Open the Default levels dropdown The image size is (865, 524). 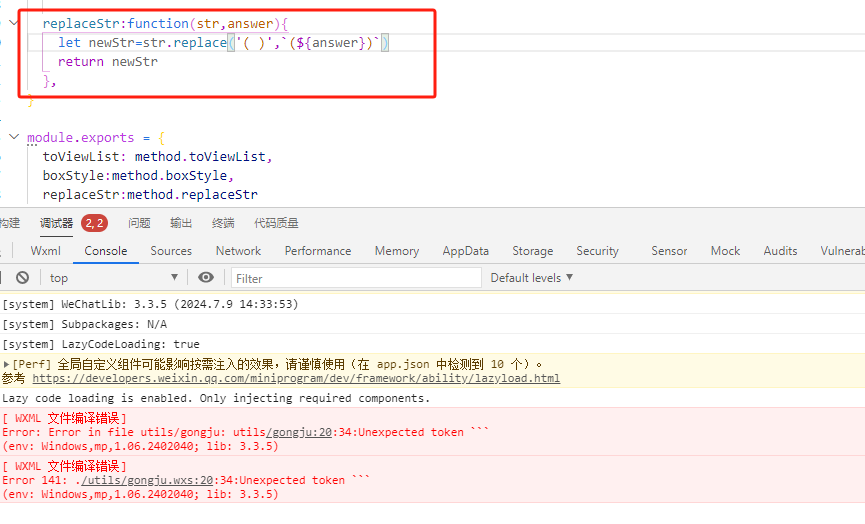tap(531, 277)
